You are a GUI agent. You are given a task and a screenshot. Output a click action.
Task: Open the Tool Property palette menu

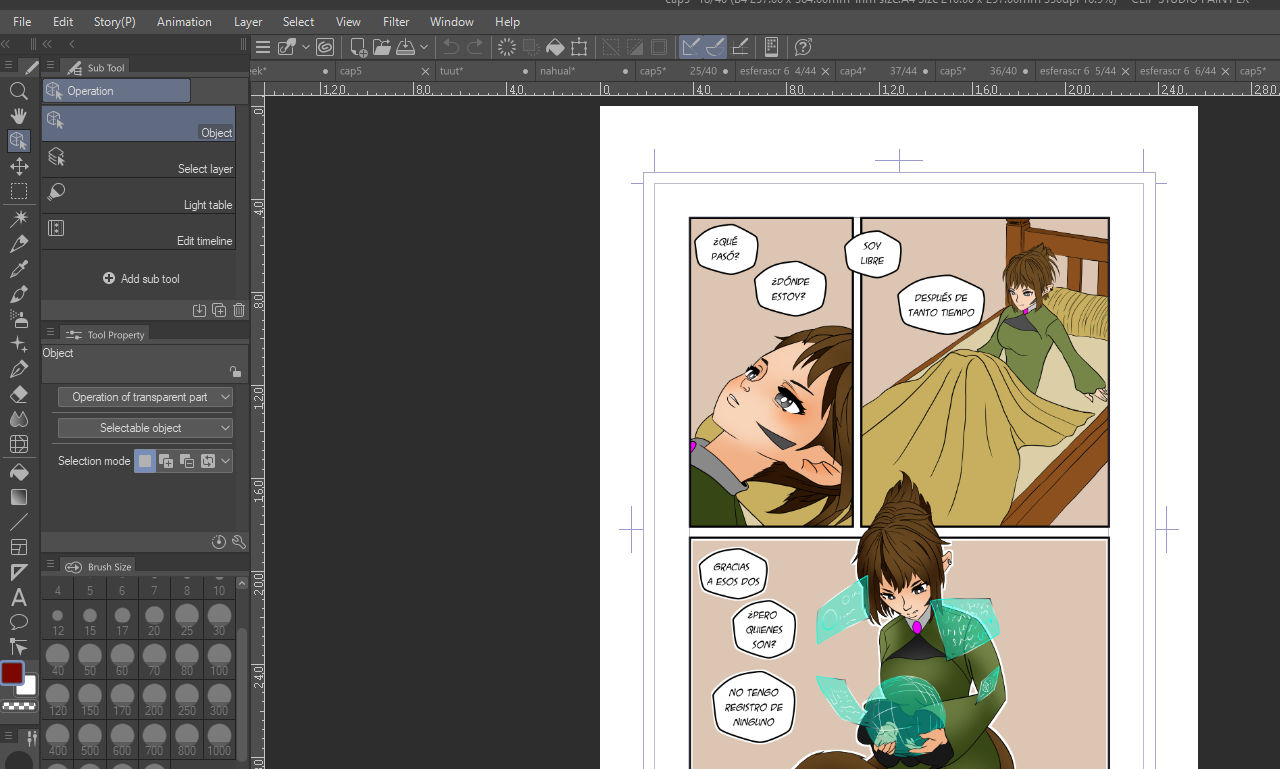(50, 334)
